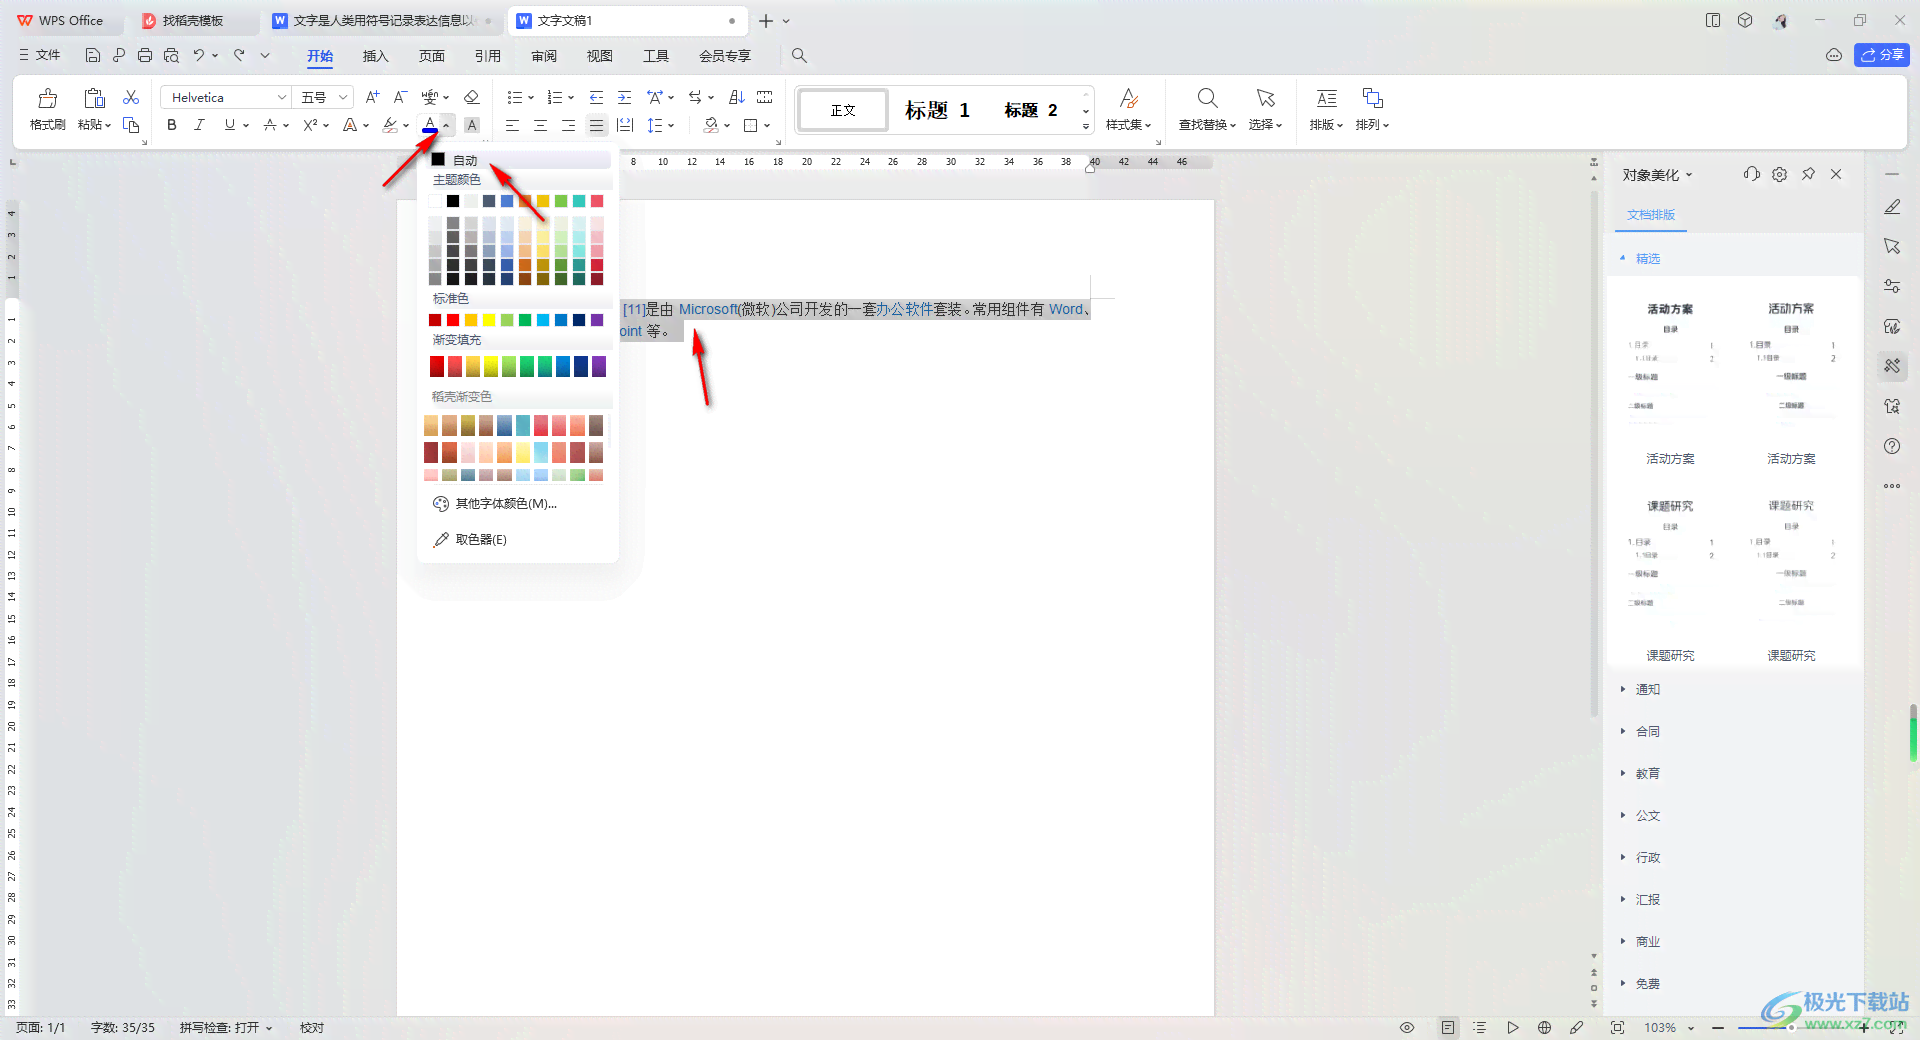Click the 办公软件 hyperlink in document
Viewport: 1920px width, 1040px height.
coord(904,309)
